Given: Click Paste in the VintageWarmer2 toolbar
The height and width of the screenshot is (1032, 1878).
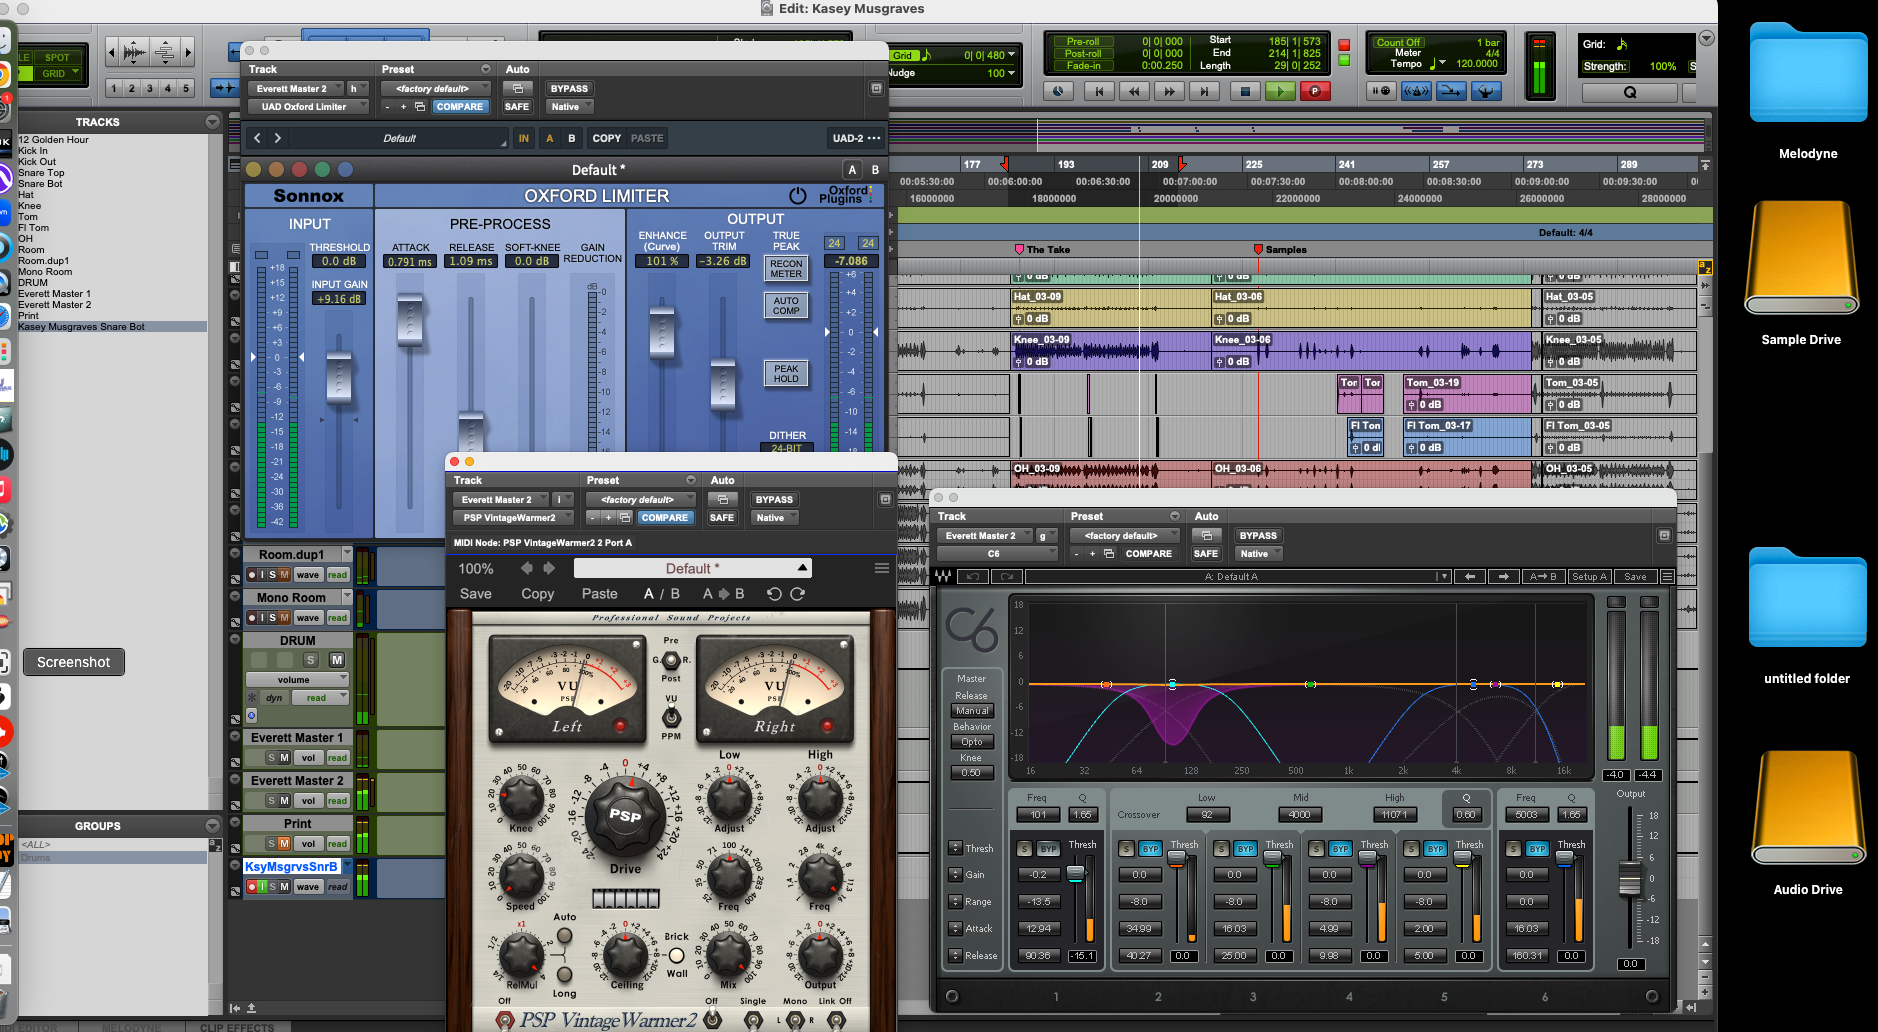Looking at the screenshot, I should point(600,594).
